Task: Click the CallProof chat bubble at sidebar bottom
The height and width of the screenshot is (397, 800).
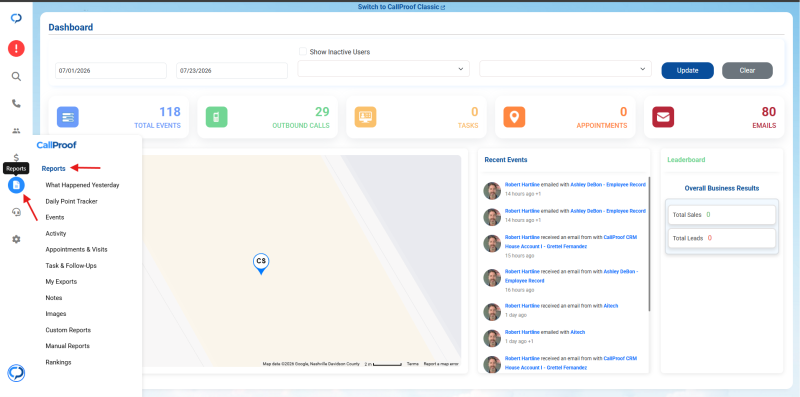Action: point(16,373)
